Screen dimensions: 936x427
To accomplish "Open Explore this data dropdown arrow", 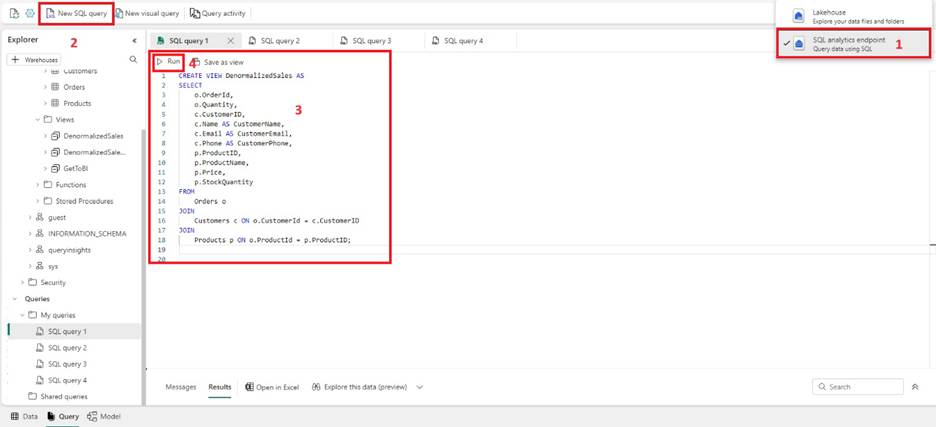I will (x=420, y=387).
